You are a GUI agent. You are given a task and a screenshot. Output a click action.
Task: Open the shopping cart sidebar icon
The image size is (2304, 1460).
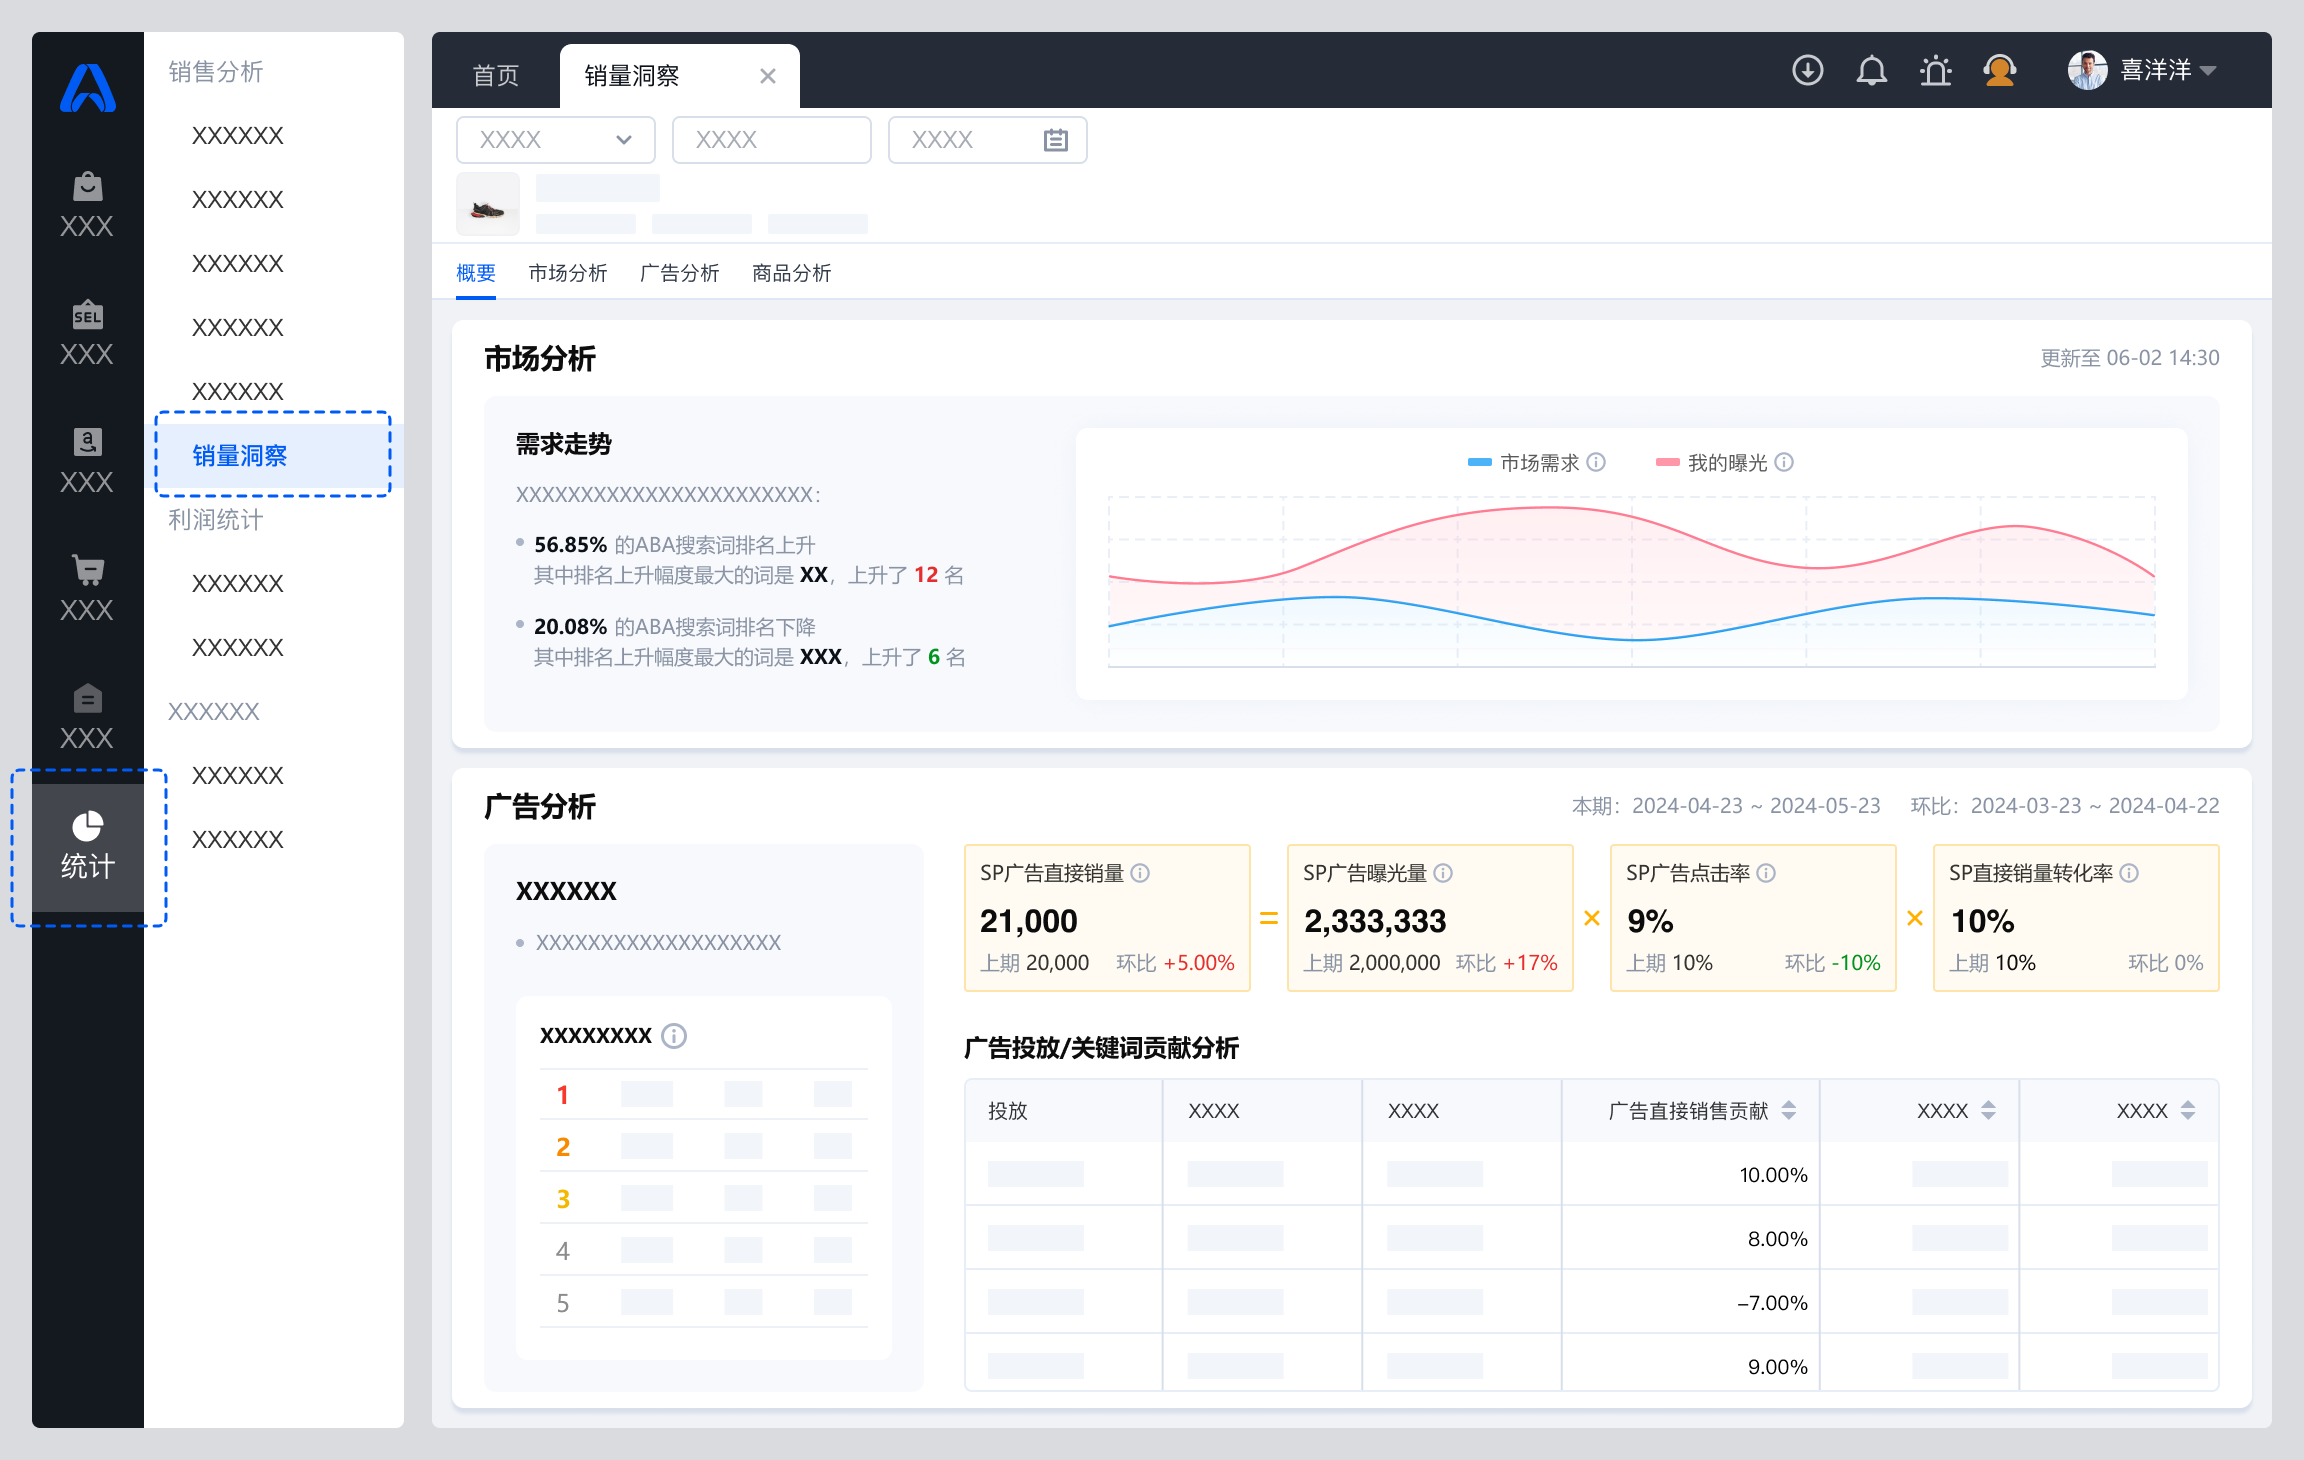coord(88,570)
